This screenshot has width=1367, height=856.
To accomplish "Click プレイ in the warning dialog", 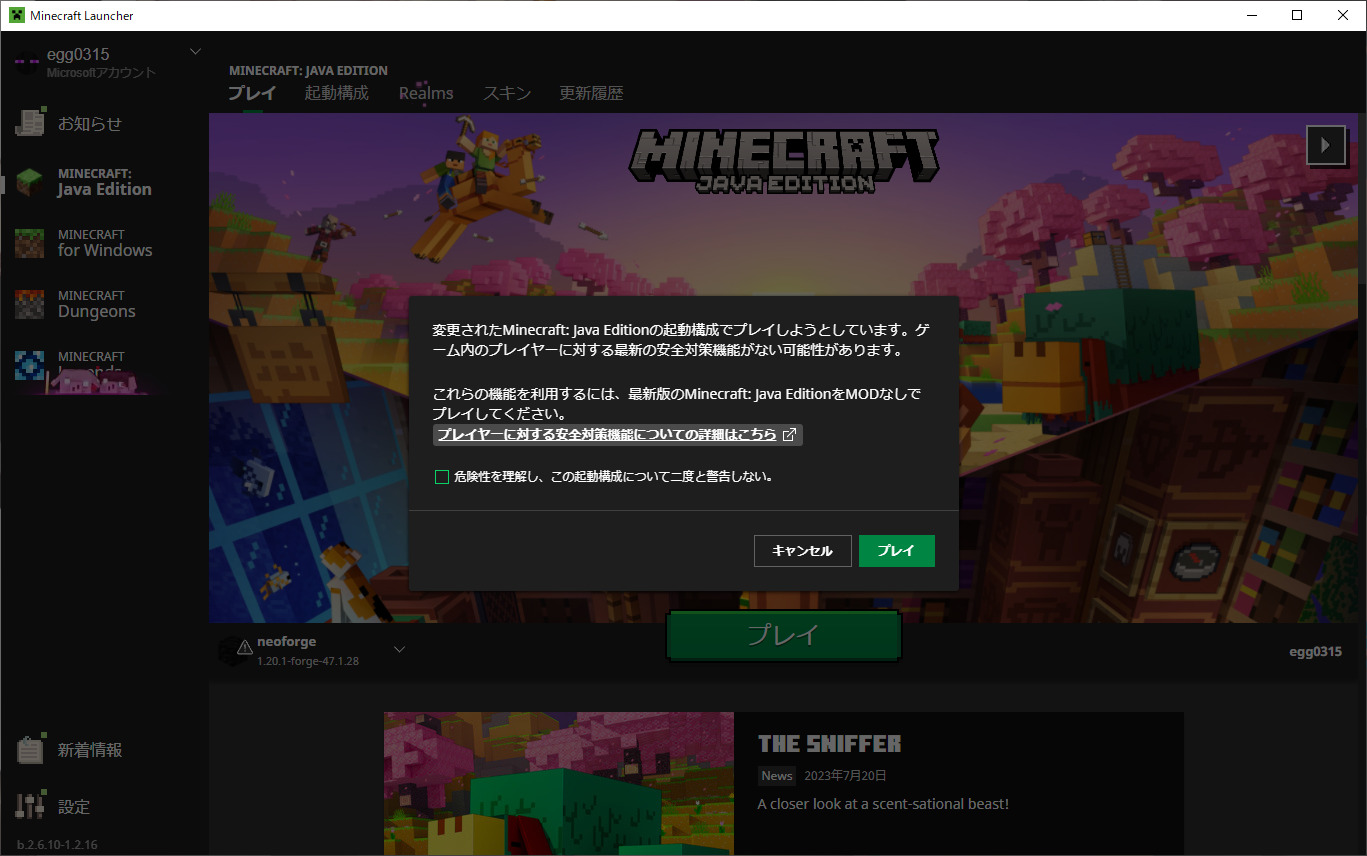I will tap(896, 550).
